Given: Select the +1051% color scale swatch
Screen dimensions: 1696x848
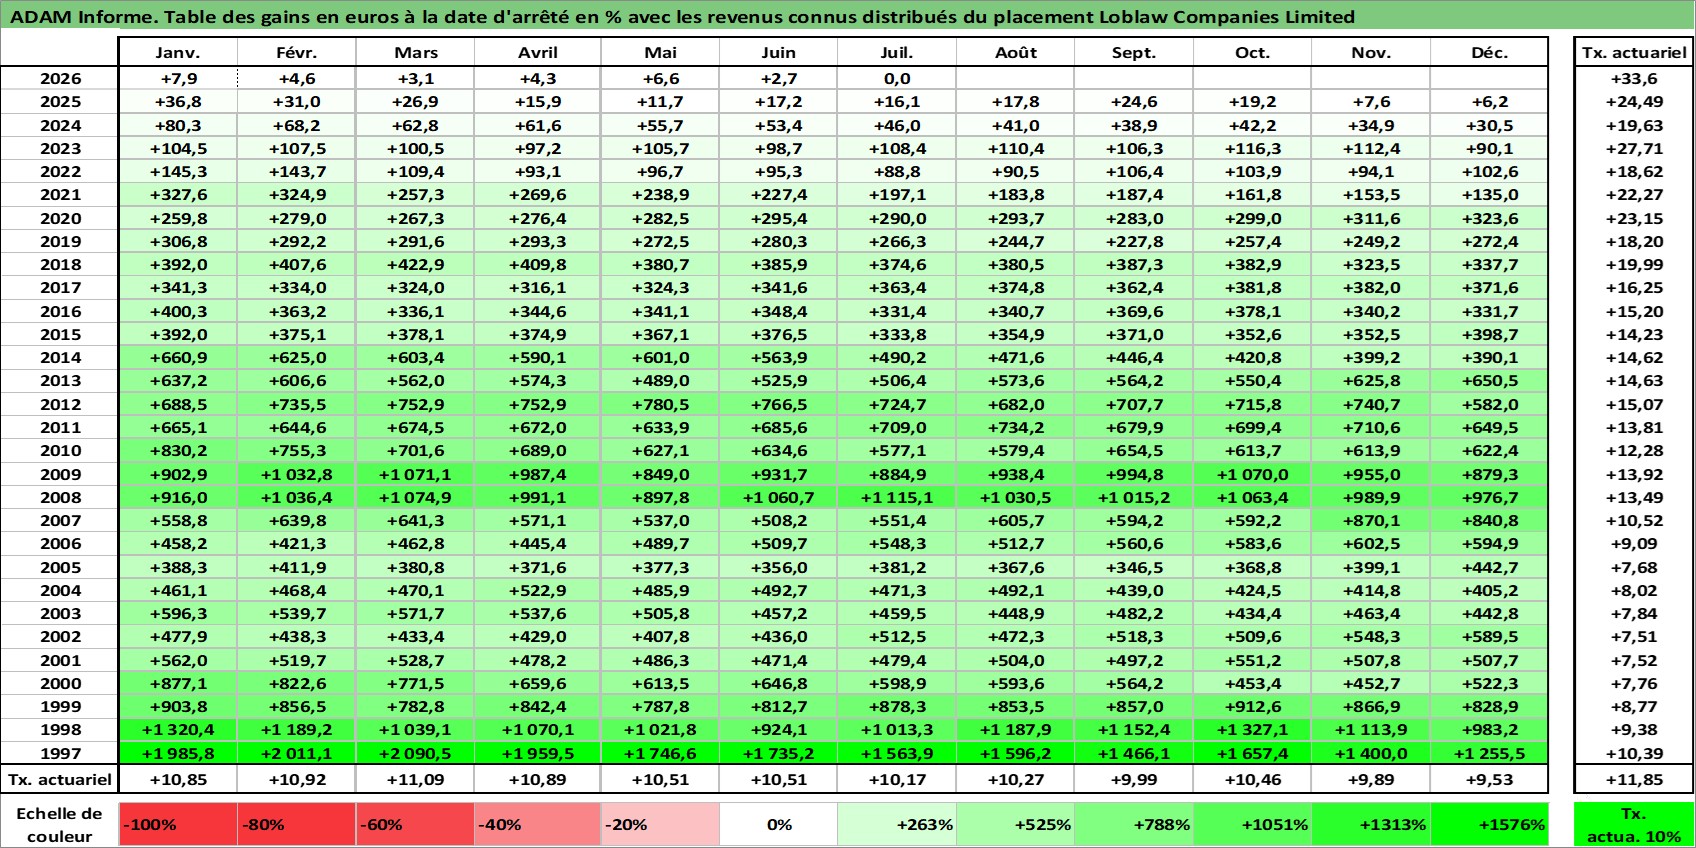Looking at the screenshot, I should point(1252,825).
